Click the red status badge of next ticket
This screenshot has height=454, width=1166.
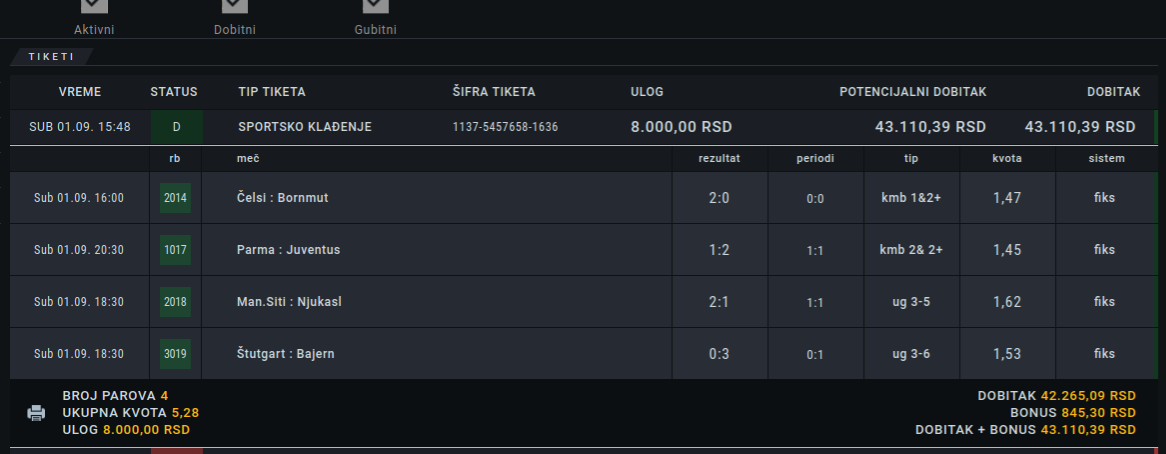pos(176,451)
